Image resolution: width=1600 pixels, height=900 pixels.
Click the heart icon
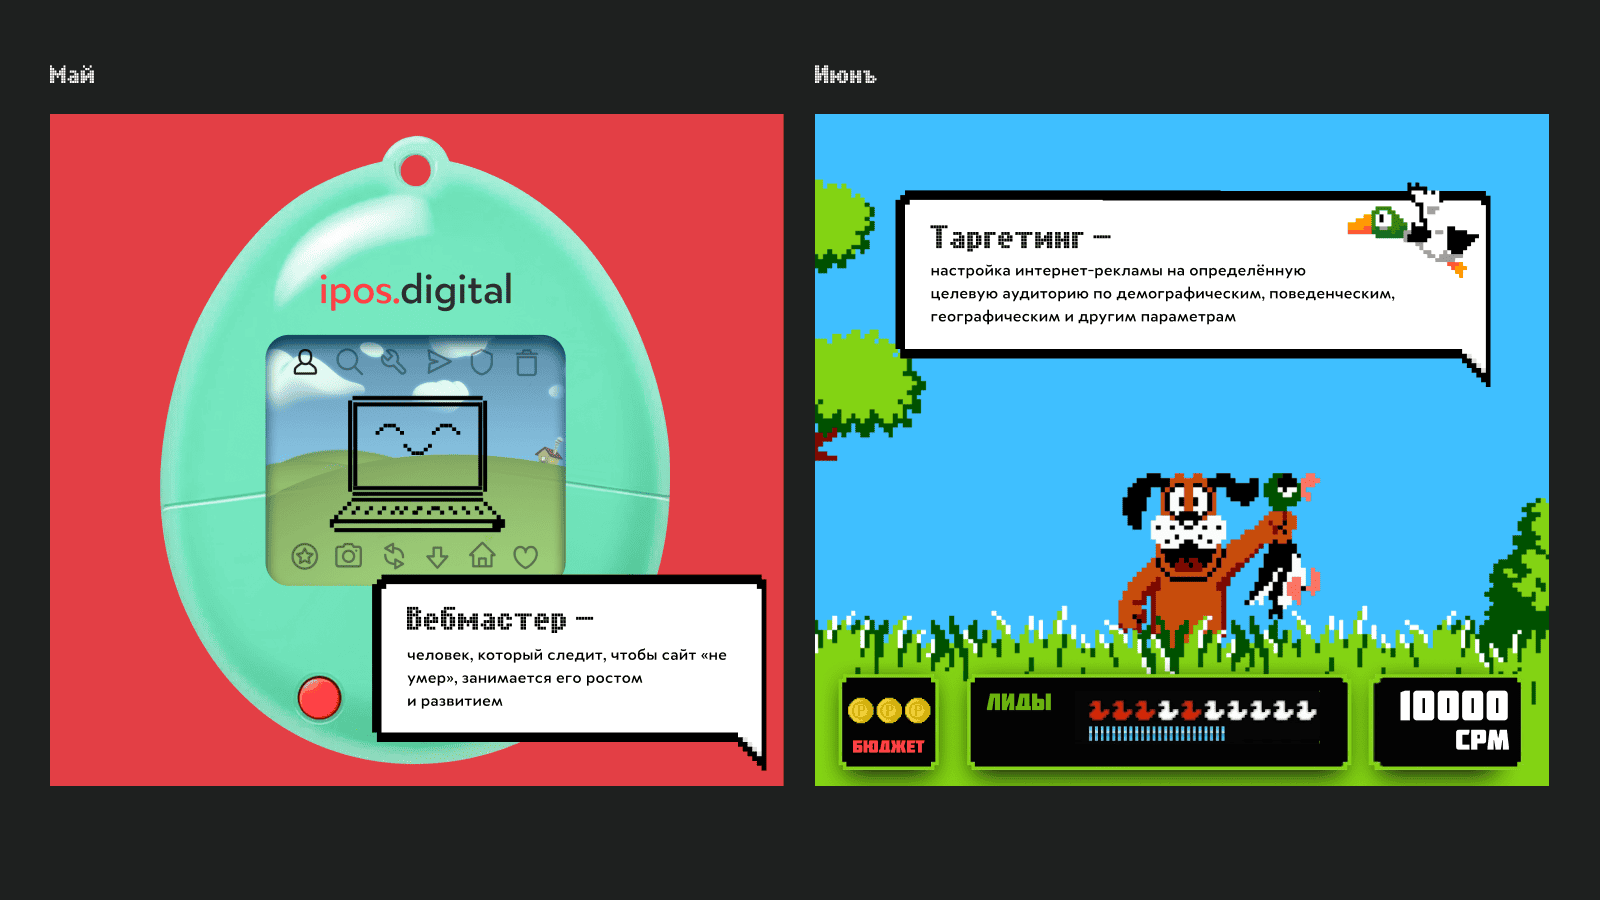pos(526,556)
